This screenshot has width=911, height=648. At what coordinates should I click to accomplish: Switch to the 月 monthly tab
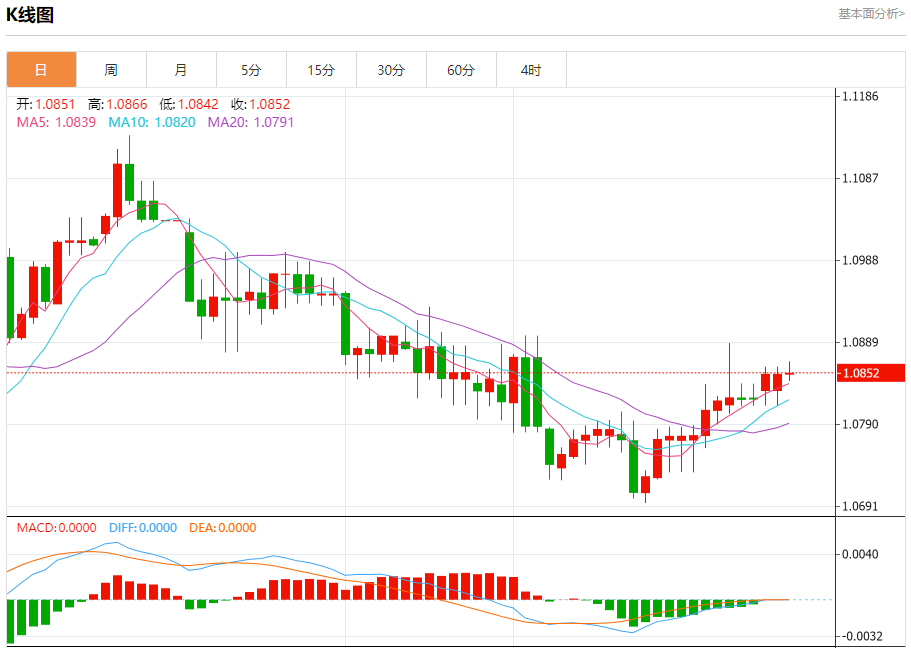181,70
